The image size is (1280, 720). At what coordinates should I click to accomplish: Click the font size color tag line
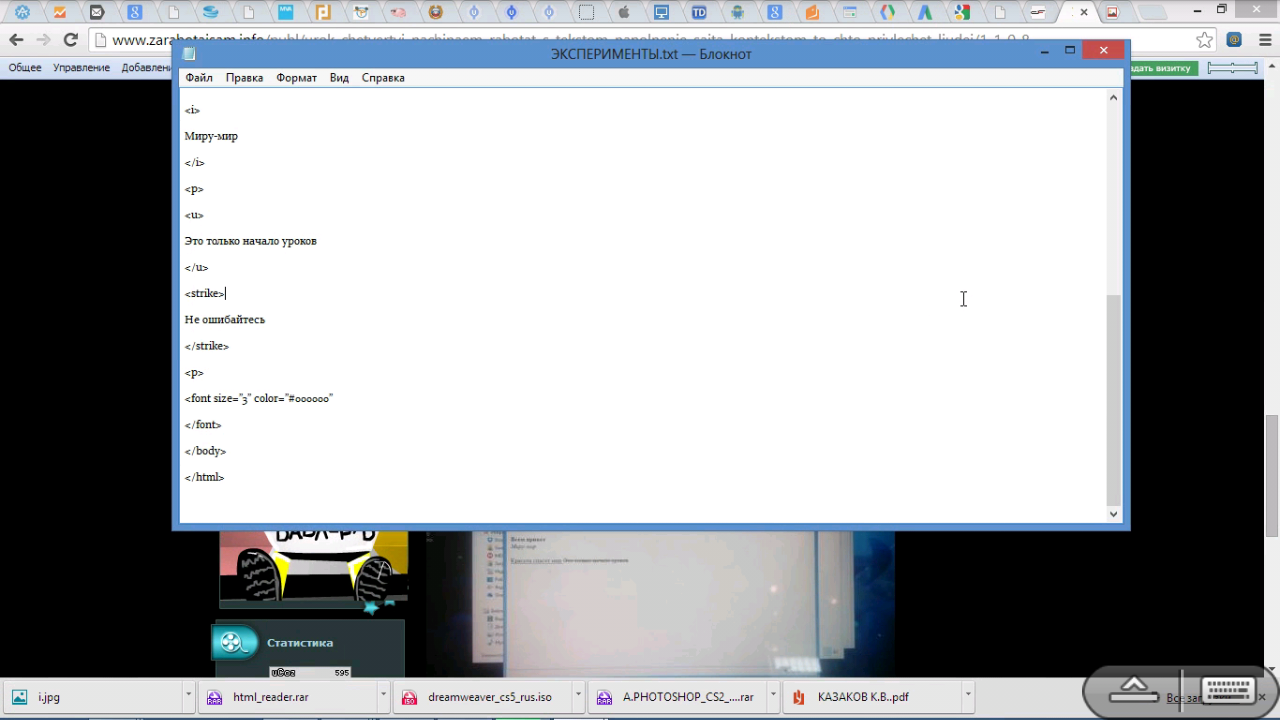[258, 398]
